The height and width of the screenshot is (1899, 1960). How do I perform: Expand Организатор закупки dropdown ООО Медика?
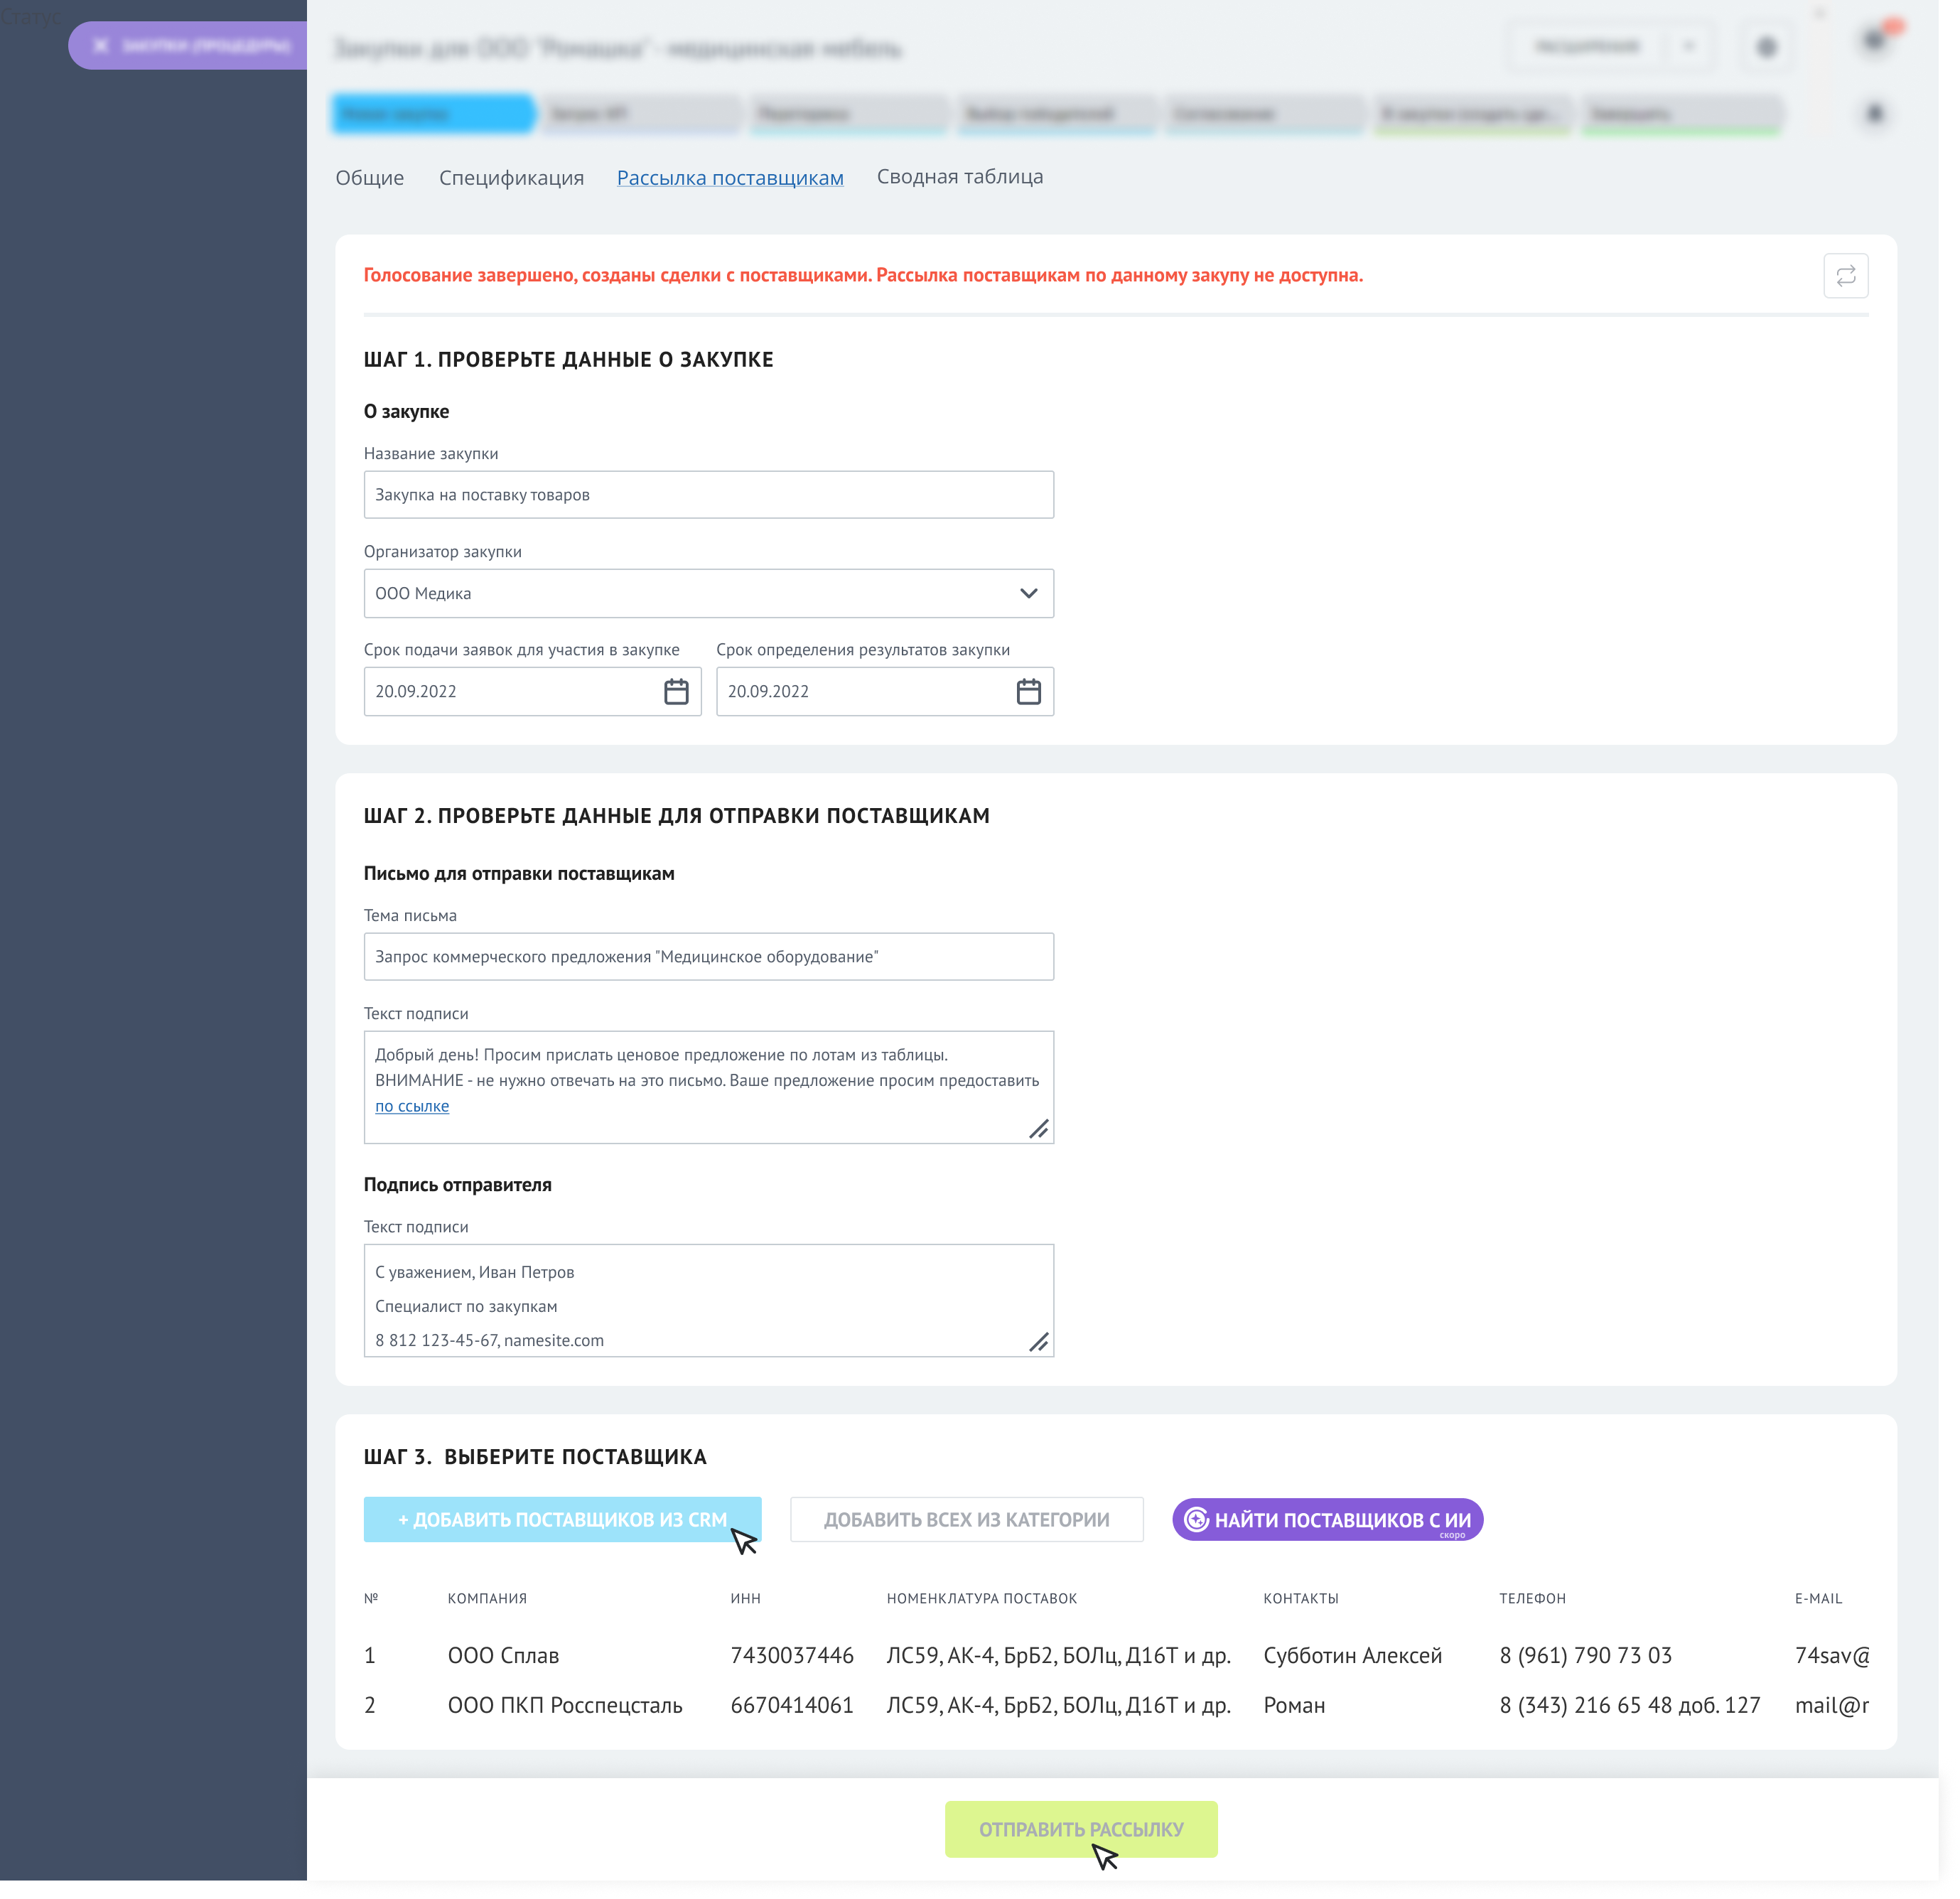[x=1028, y=594]
